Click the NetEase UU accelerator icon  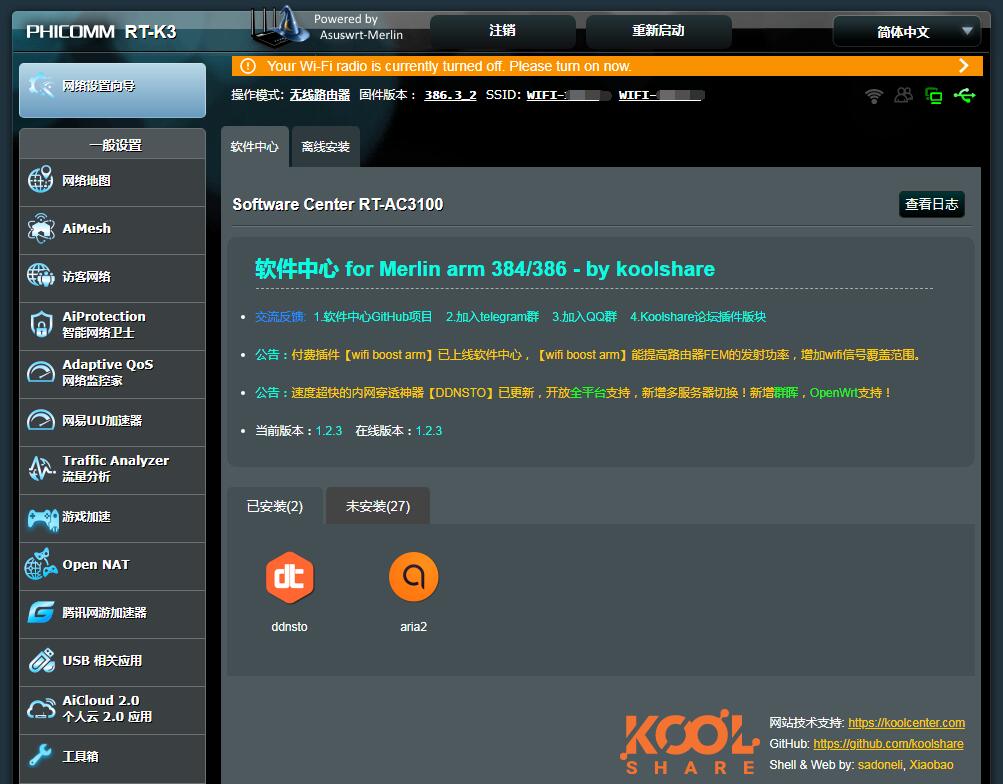(x=41, y=420)
